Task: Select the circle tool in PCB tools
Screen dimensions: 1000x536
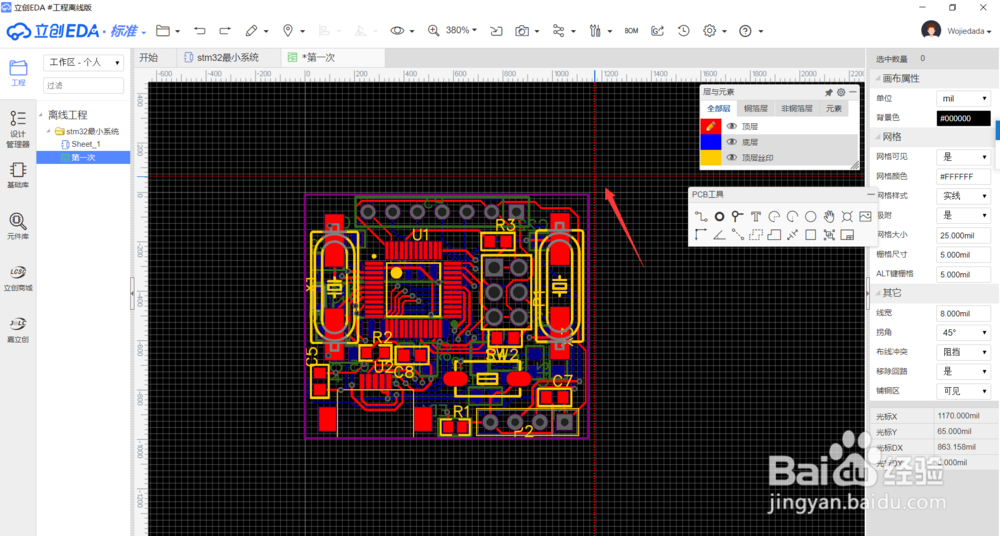Action: pos(811,216)
